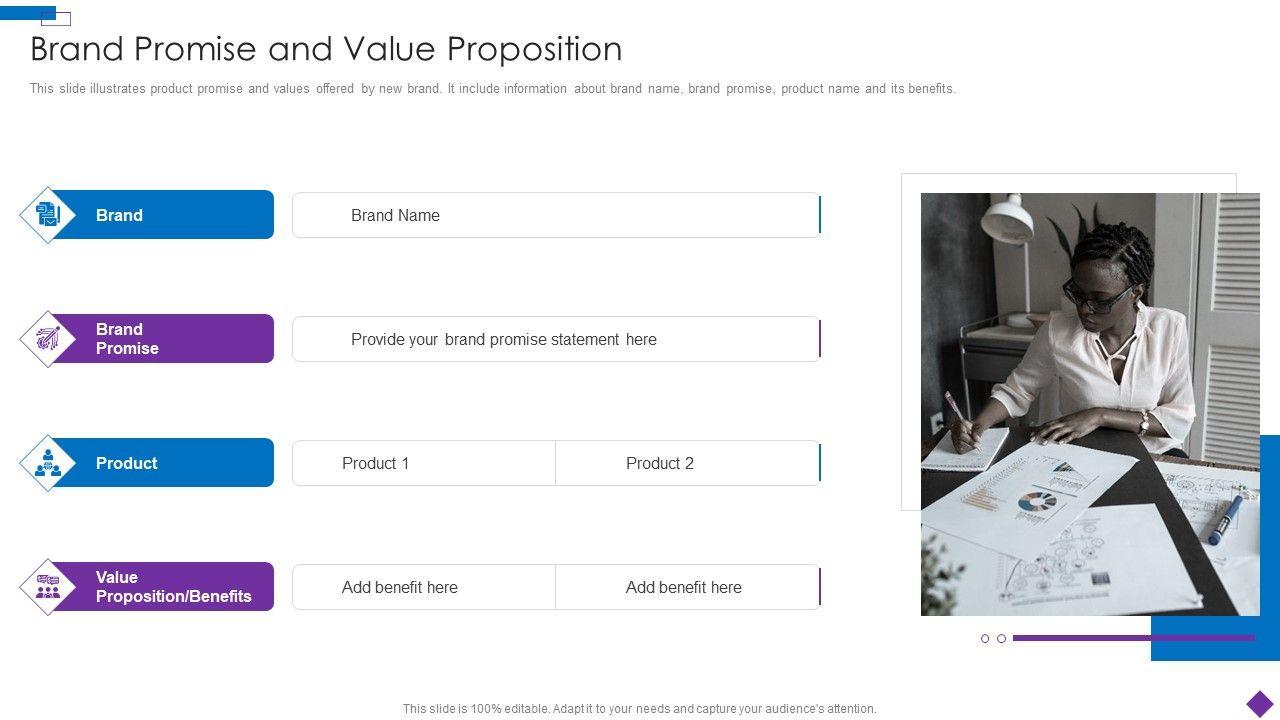
Task: Click the second Add benefit here cell
Action: coord(687,587)
